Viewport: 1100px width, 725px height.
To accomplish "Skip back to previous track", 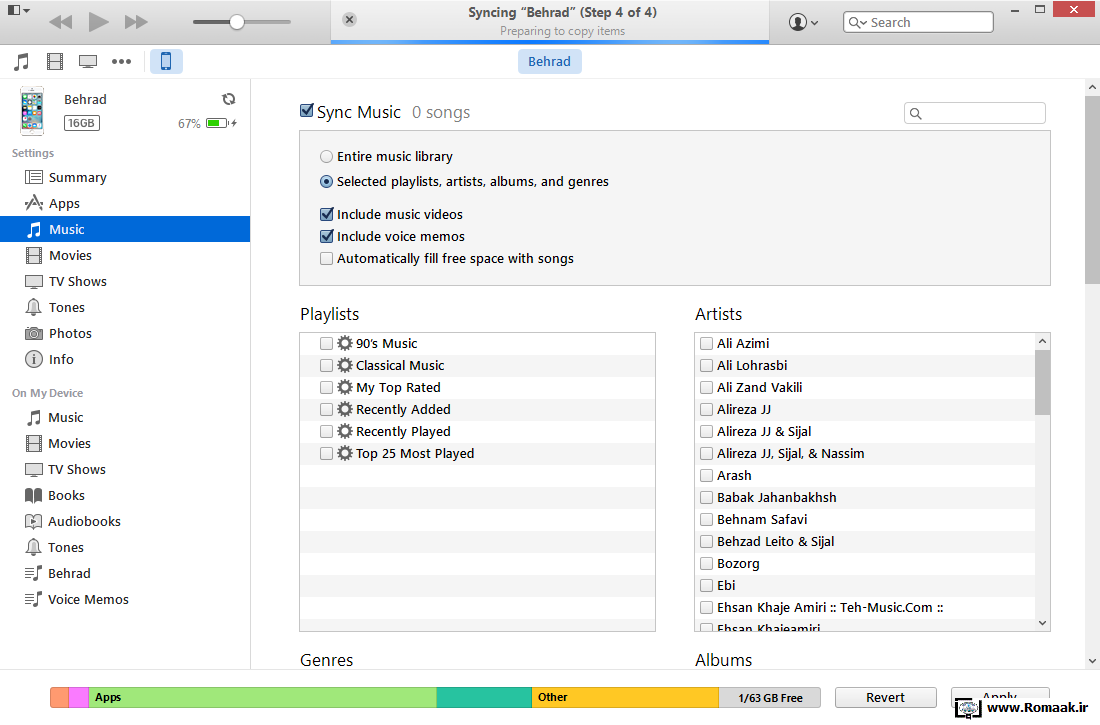I will click(x=60, y=22).
